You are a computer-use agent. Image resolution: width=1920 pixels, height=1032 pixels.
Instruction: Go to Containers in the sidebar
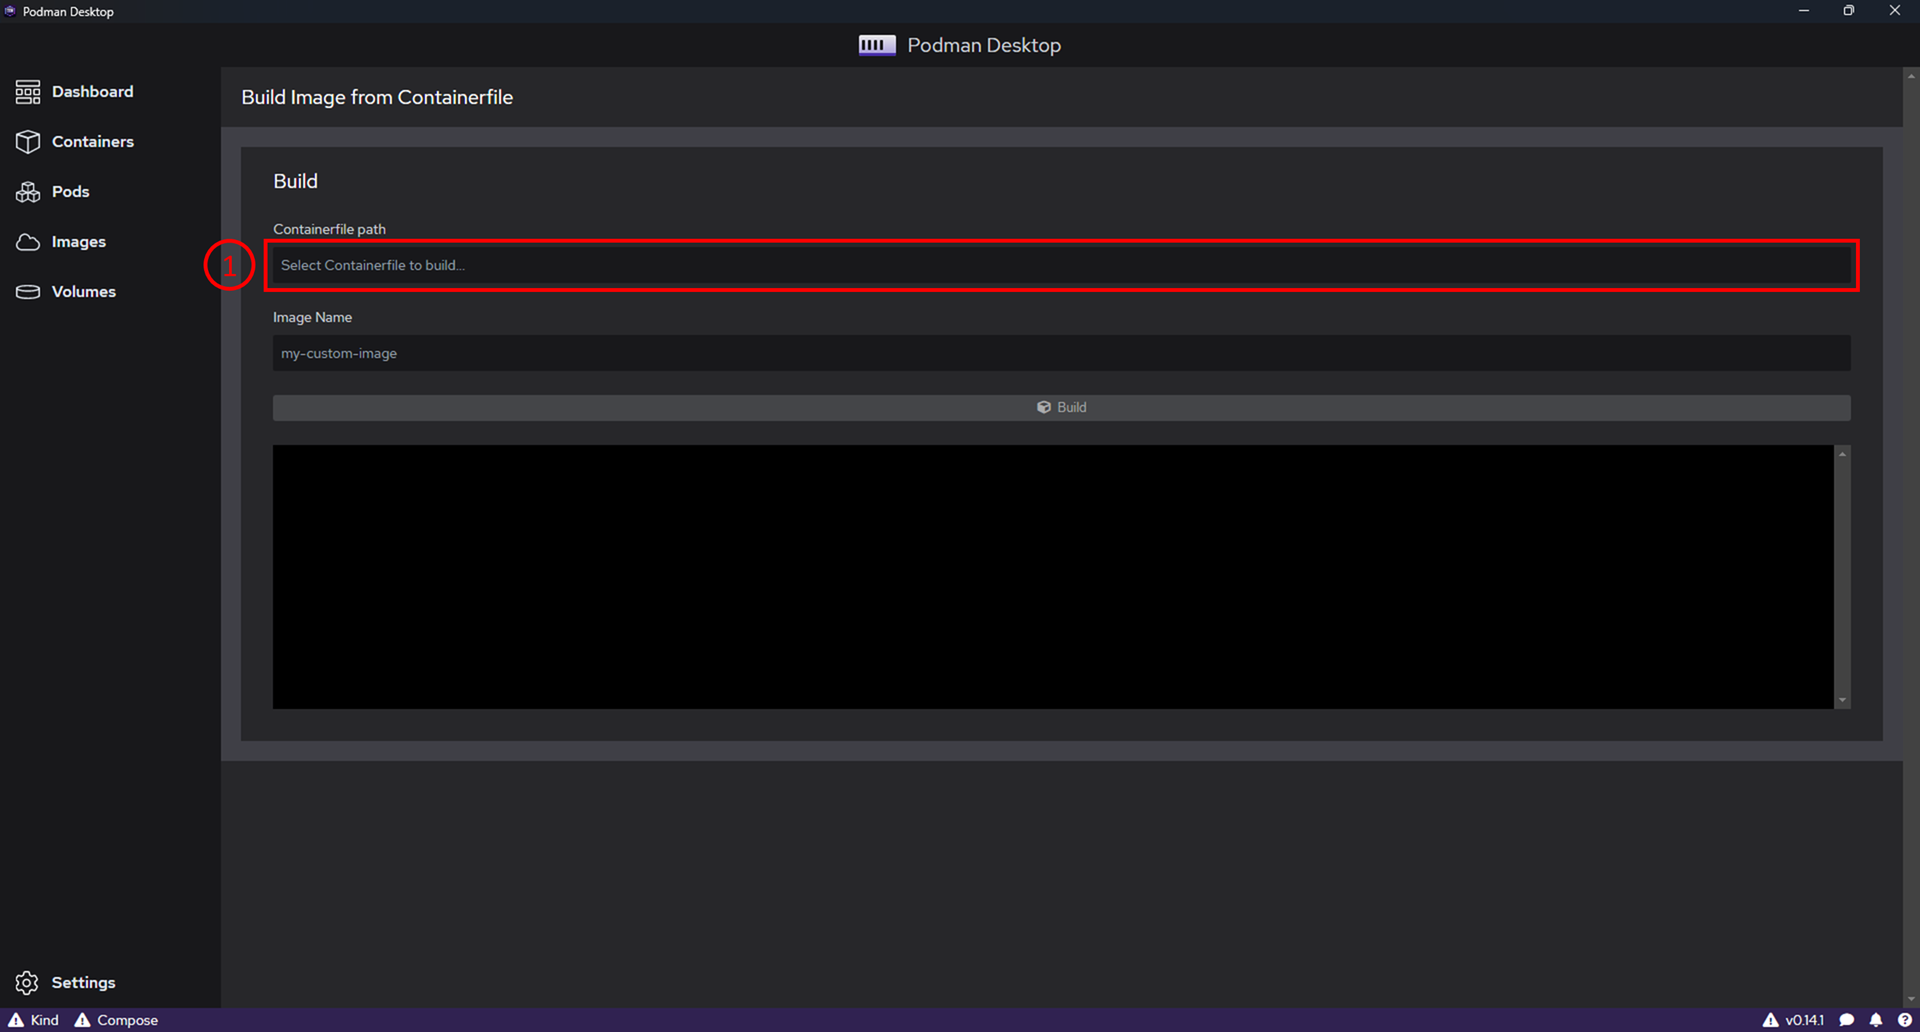pyautogui.click(x=75, y=142)
